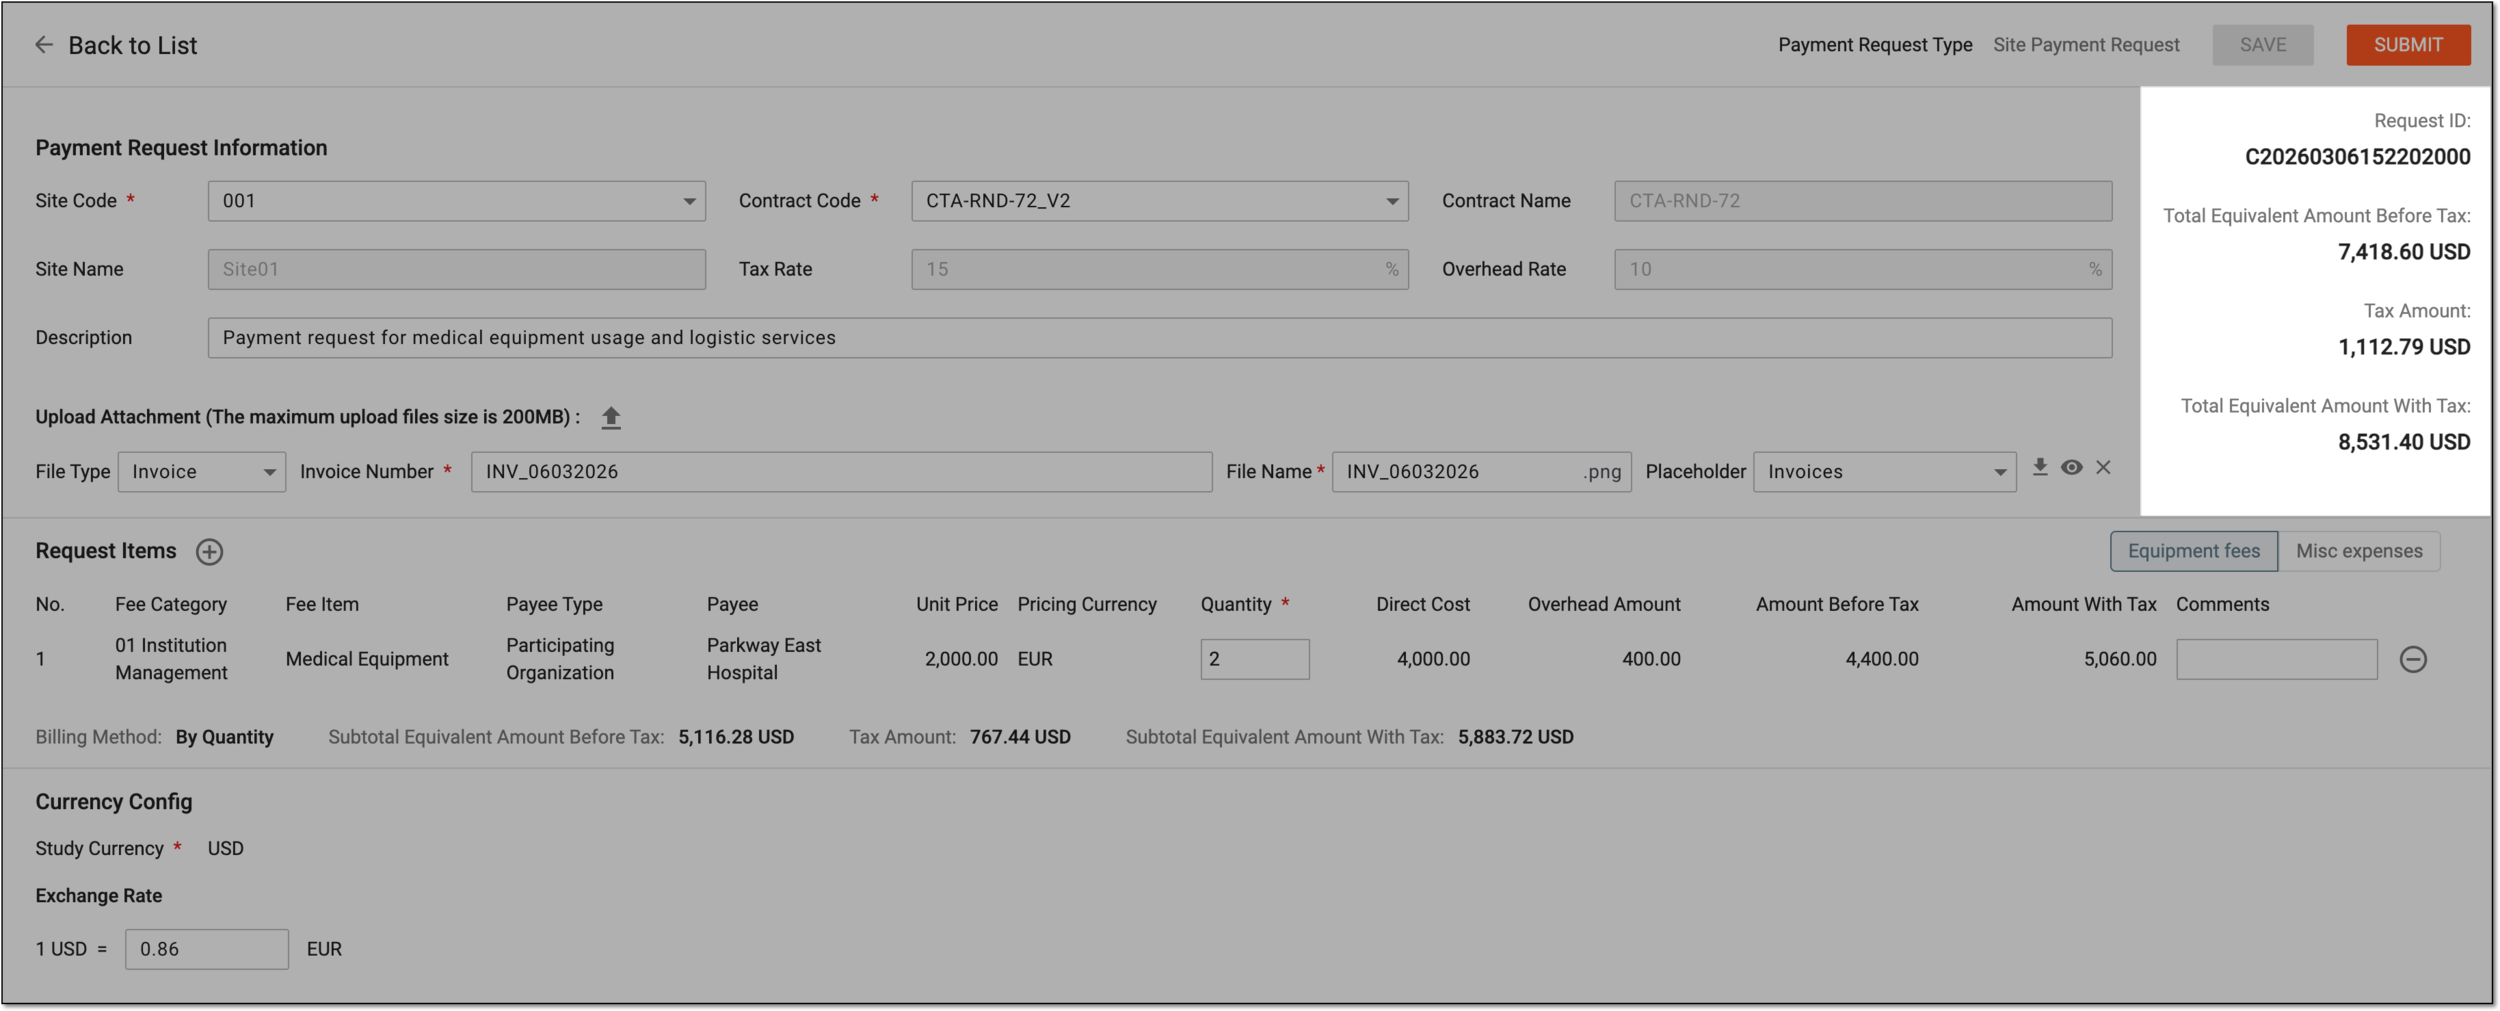Delete request item row 1 with minus icon
The image size is (2500, 1011).
click(x=2413, y=660)
